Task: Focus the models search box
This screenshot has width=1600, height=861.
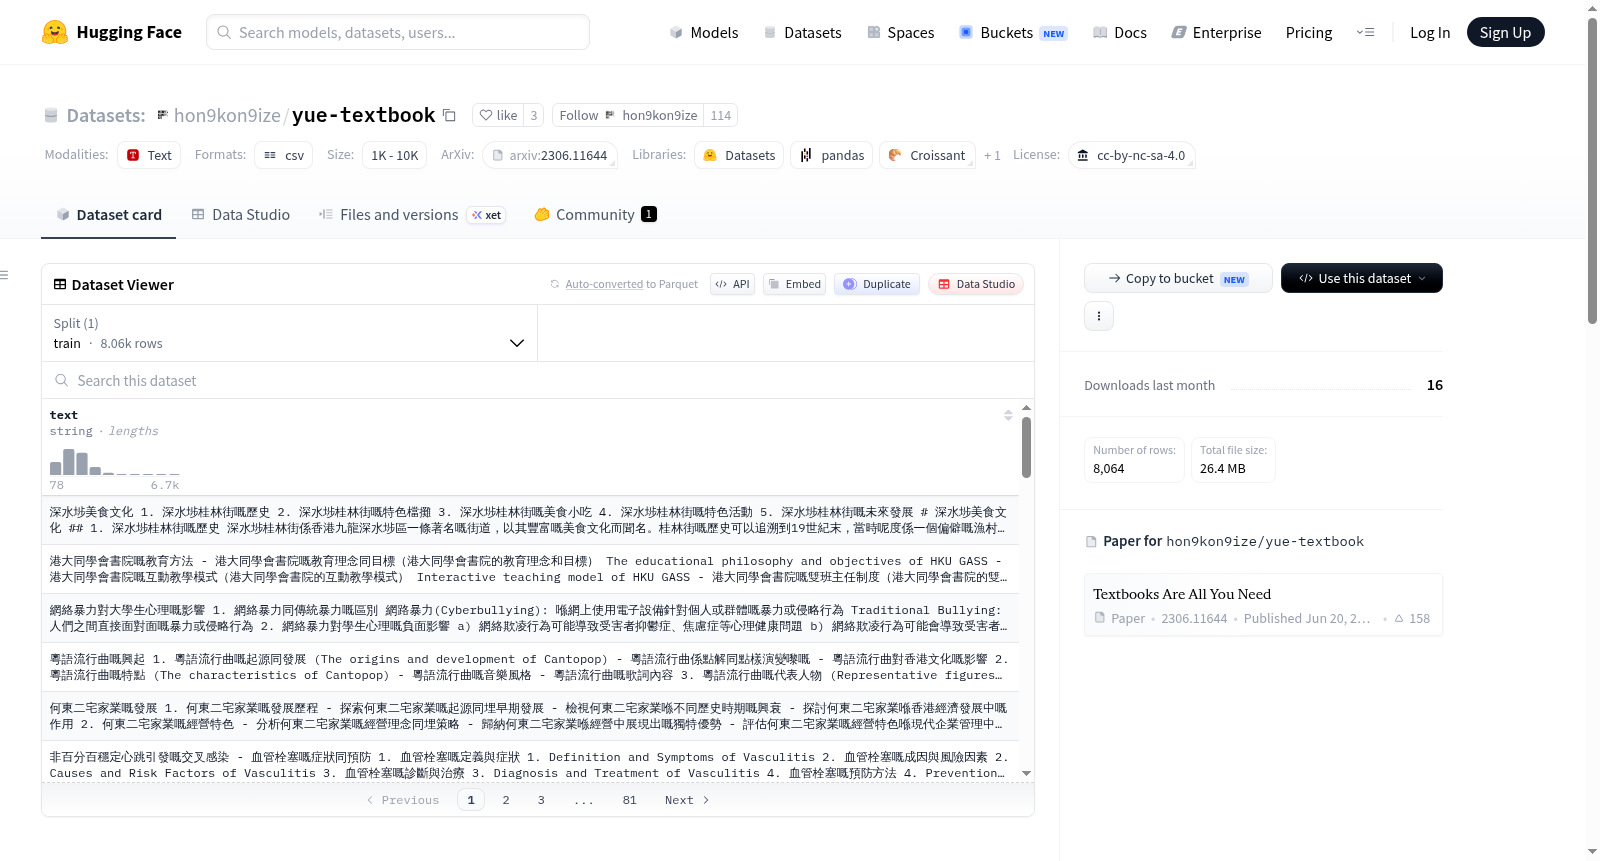Action: tap(398, 32)
